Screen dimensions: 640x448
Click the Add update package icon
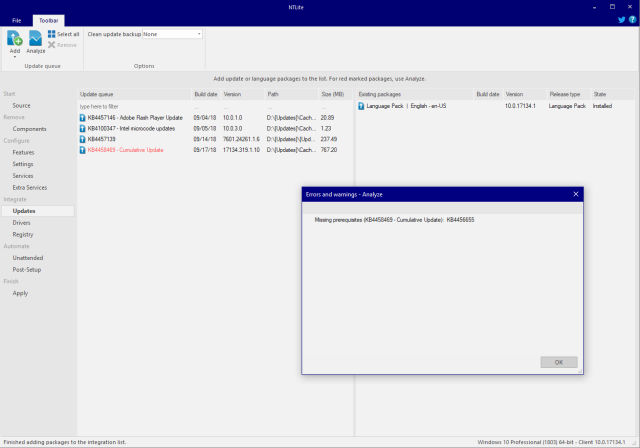pyautogui.click(x=15, y=38)
